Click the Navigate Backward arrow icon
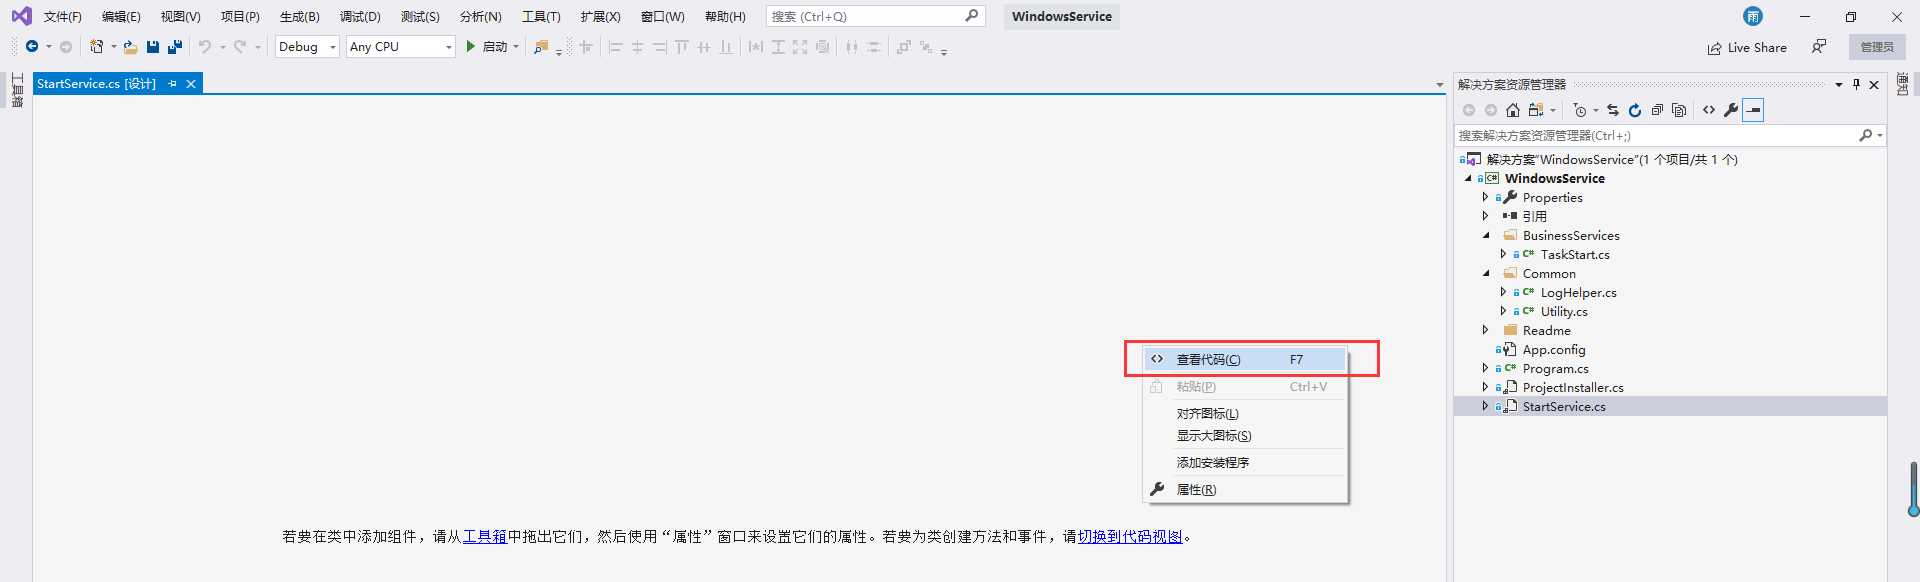 [32, 47]
